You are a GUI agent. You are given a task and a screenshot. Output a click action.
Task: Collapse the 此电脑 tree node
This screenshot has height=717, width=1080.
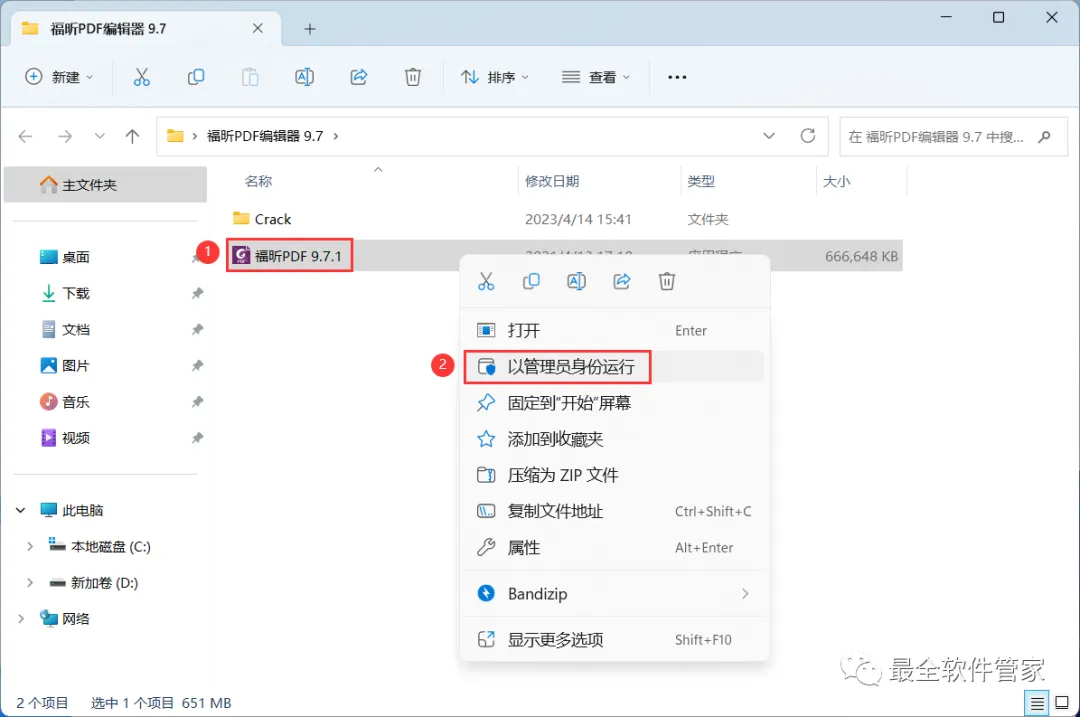pos(21,510)
